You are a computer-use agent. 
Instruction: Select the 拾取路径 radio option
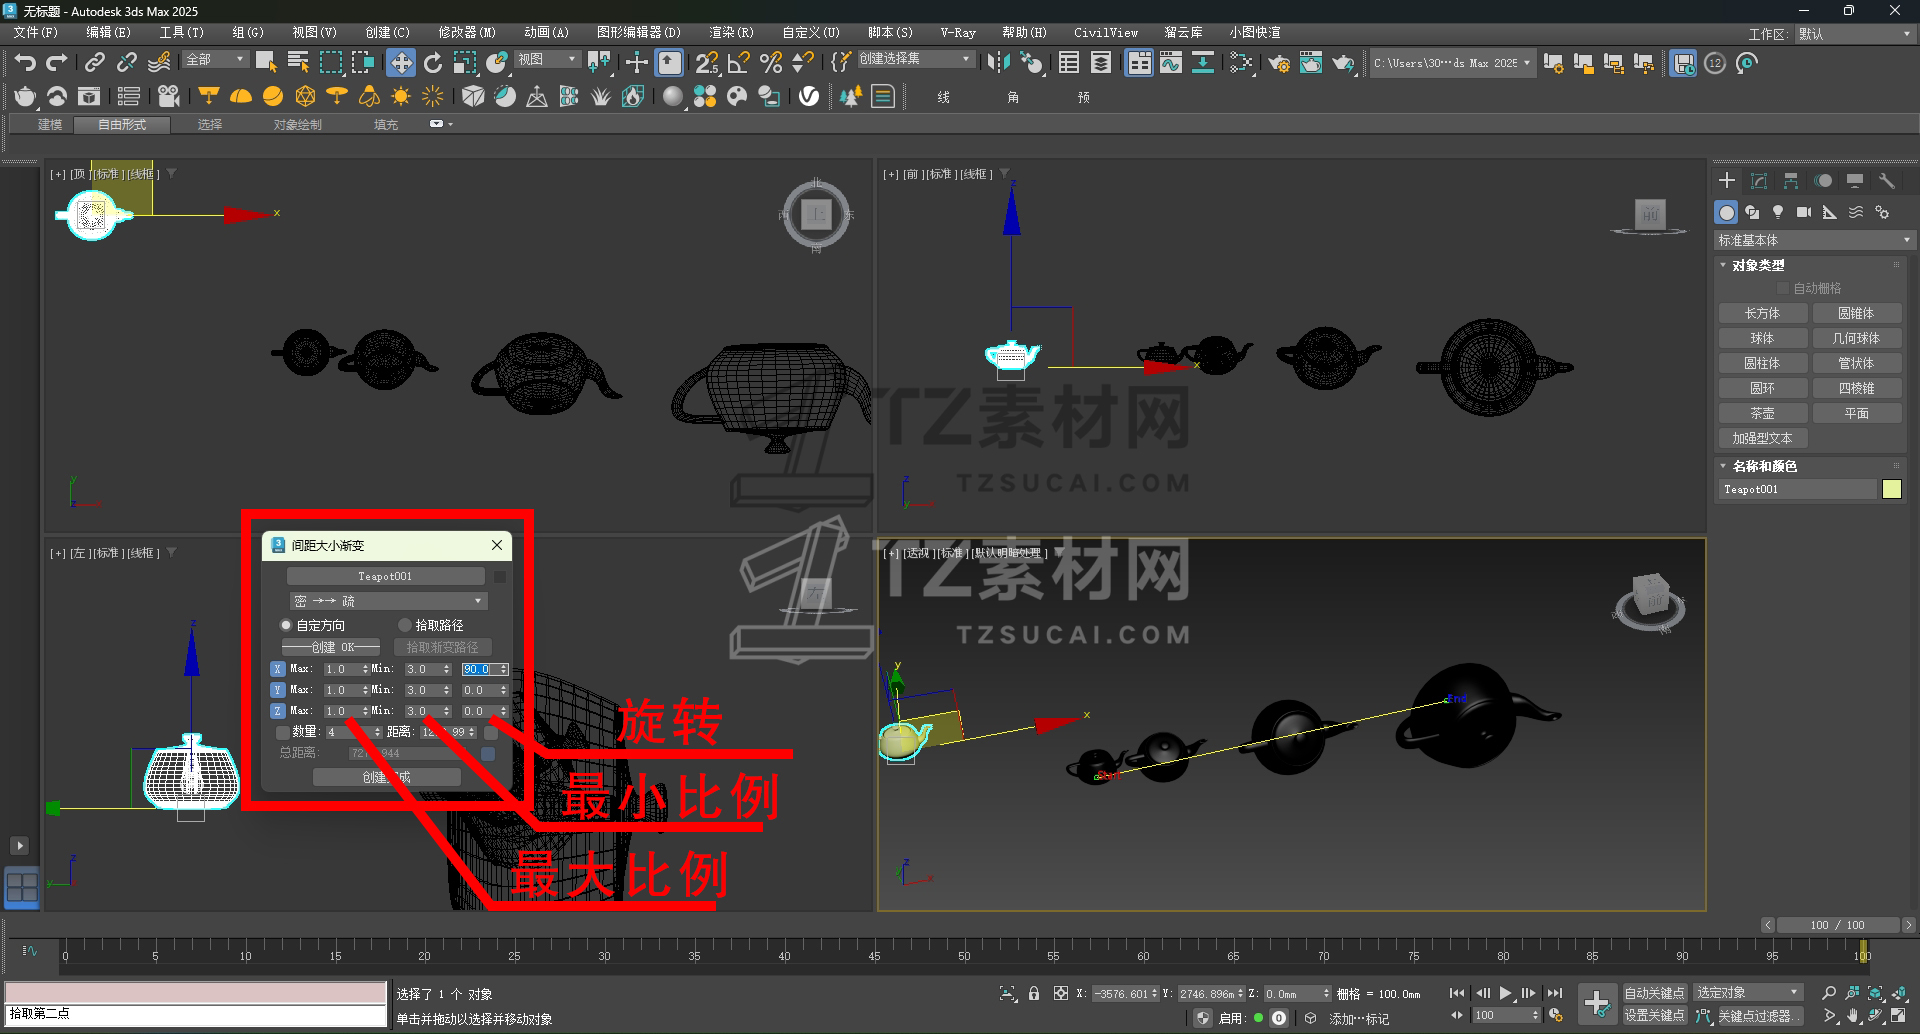(x=405, y=625)
